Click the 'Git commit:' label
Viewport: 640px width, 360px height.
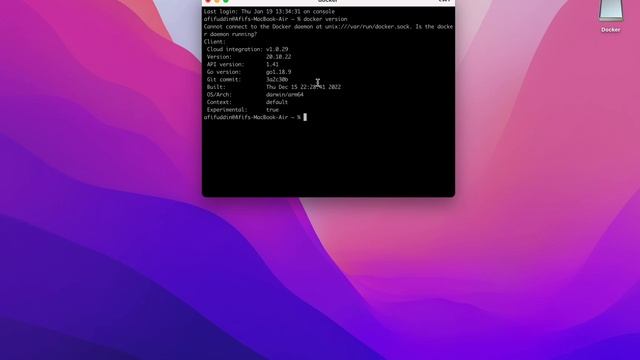[x=224, y=80]
